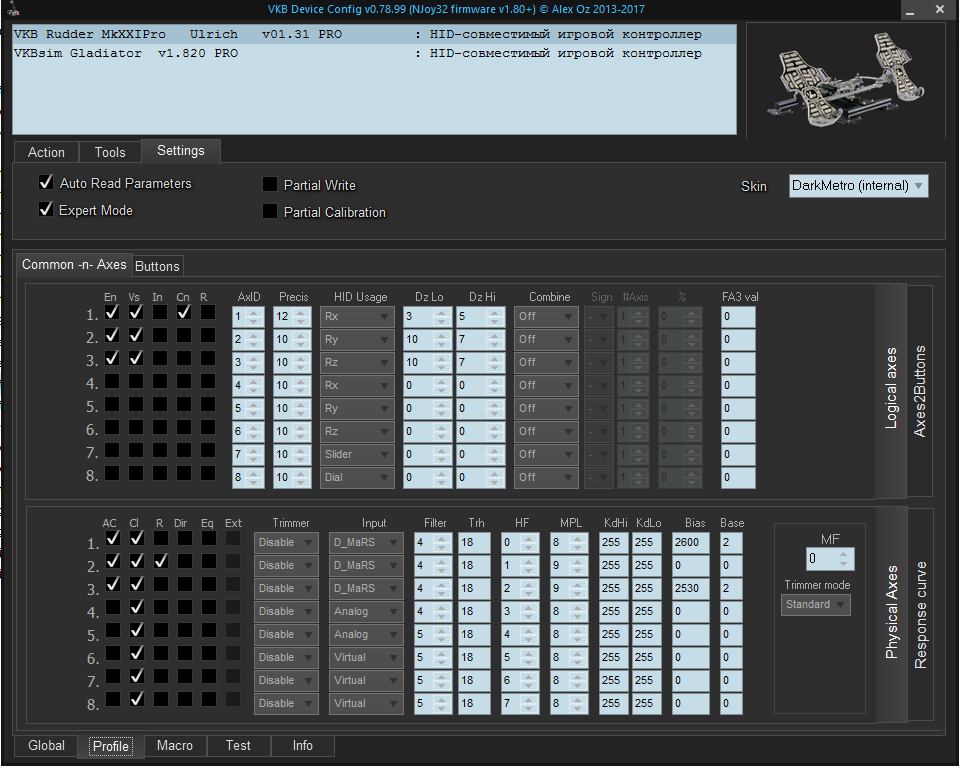Toggle En checkbox for logical axis 1
The image size is (960, 775).
pos(112,312)
